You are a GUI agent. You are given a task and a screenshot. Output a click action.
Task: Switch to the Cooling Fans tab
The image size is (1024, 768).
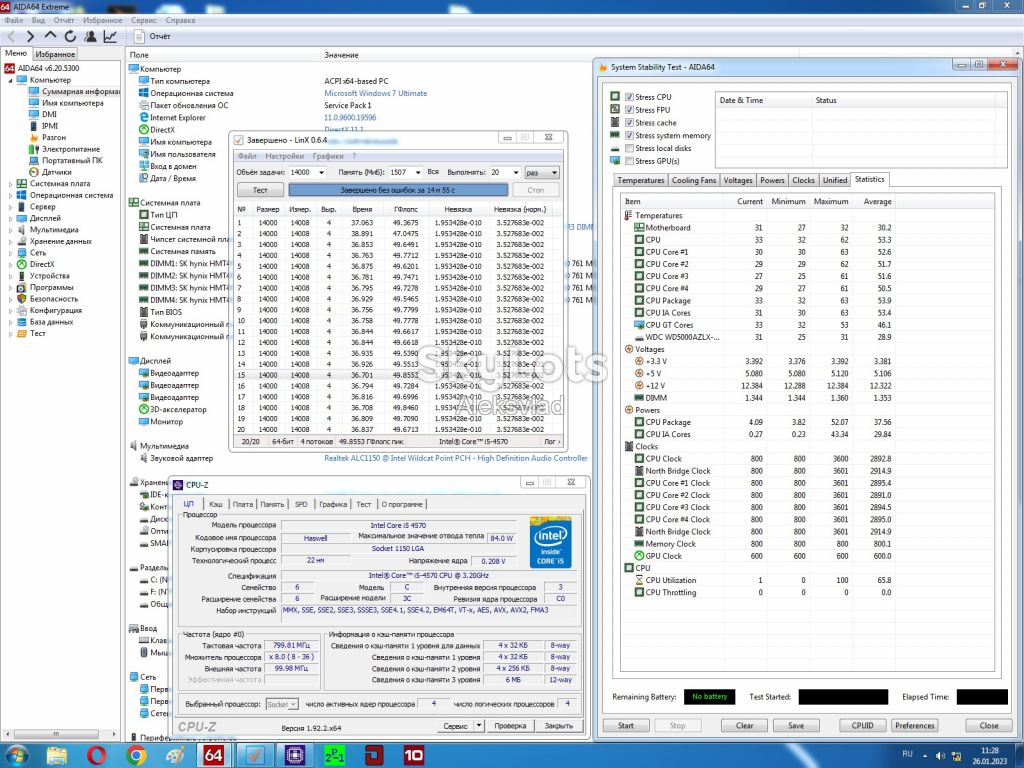pyautogui.click(x=694, y=180)
